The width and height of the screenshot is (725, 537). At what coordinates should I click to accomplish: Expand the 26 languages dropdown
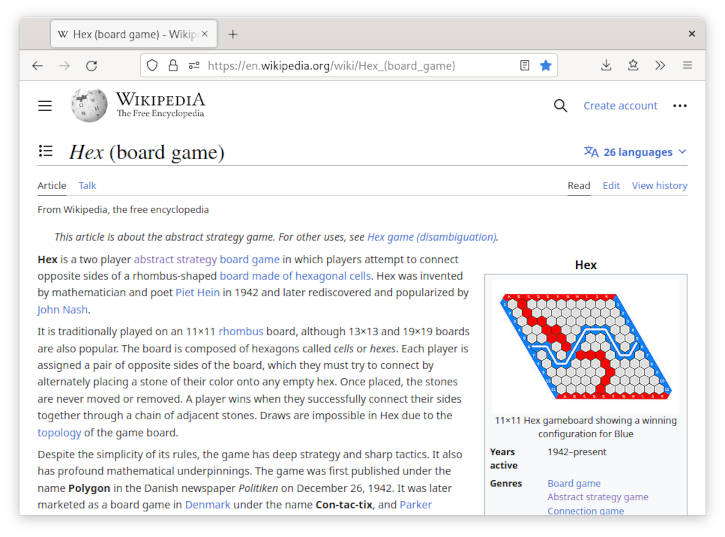coord(635,152)
